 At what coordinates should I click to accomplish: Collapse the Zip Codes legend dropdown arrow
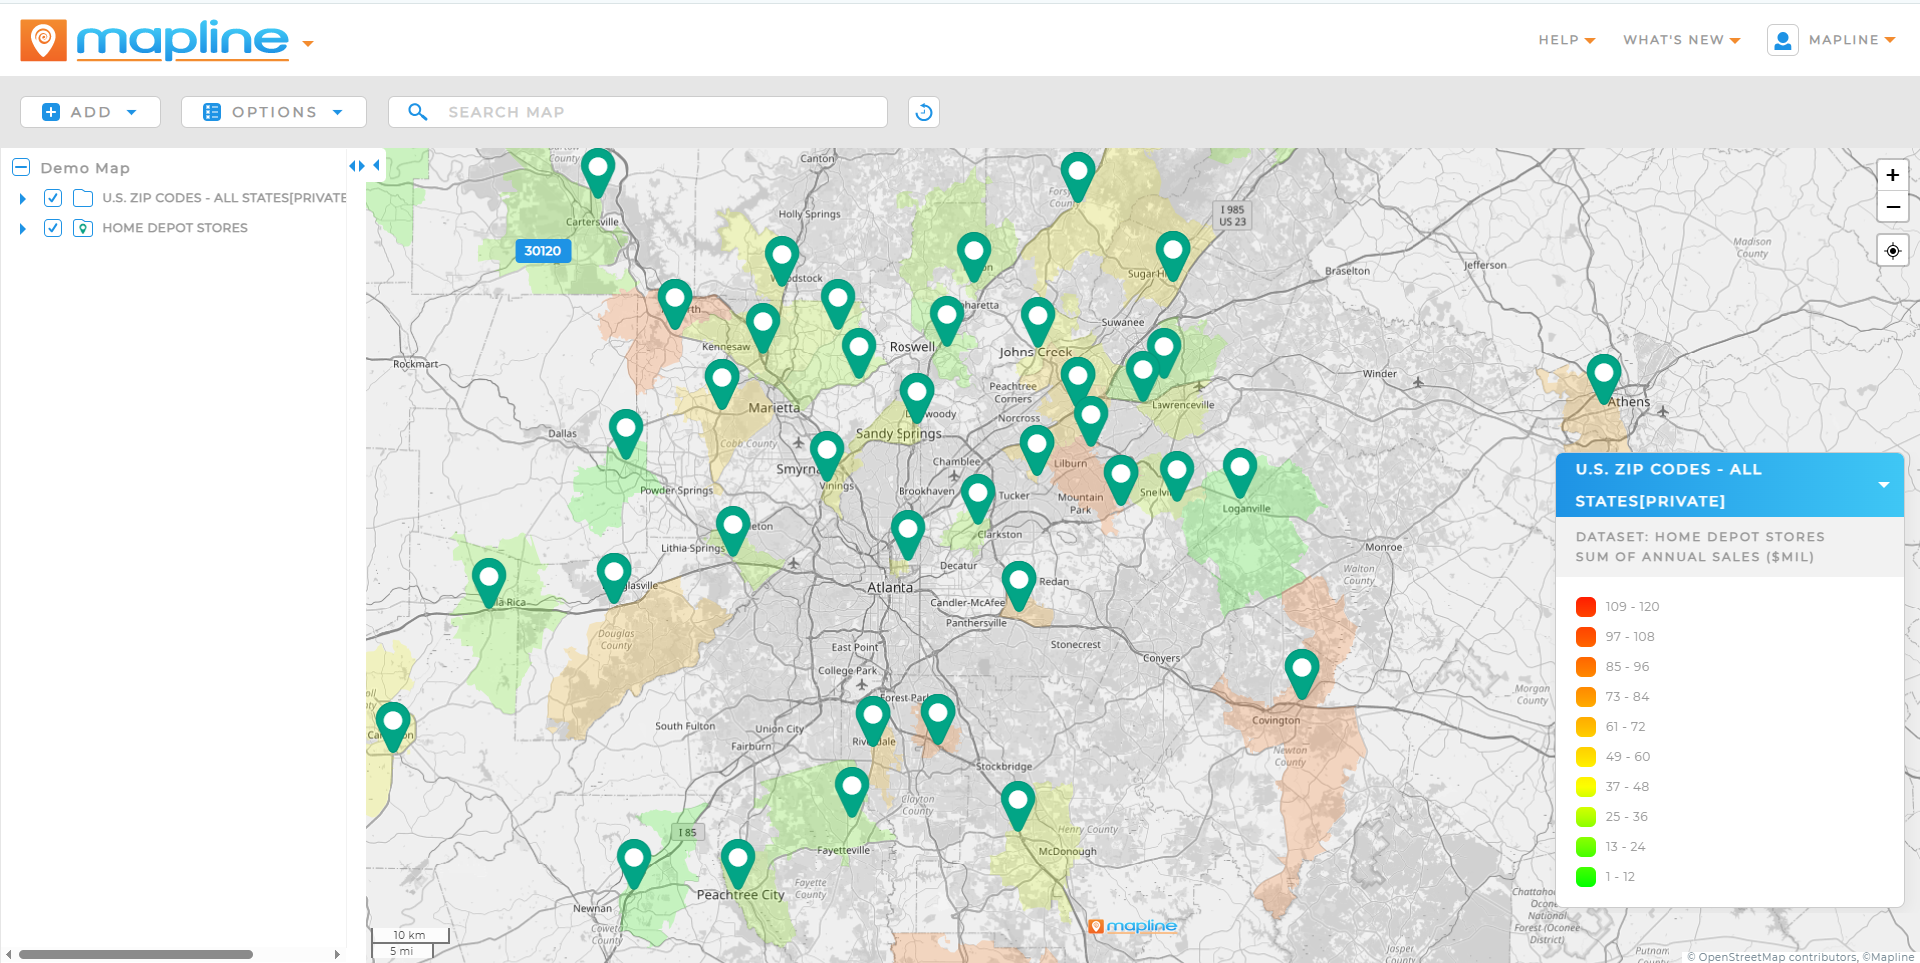point(1883,485)
